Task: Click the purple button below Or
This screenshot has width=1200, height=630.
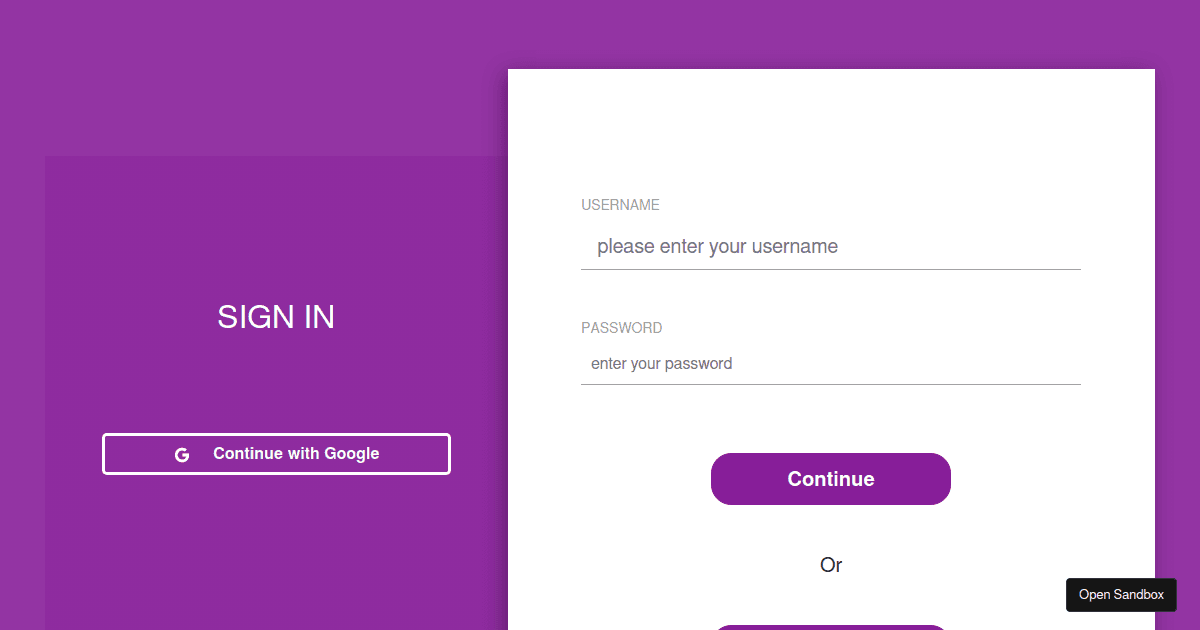Action: [x=831, y=626]
